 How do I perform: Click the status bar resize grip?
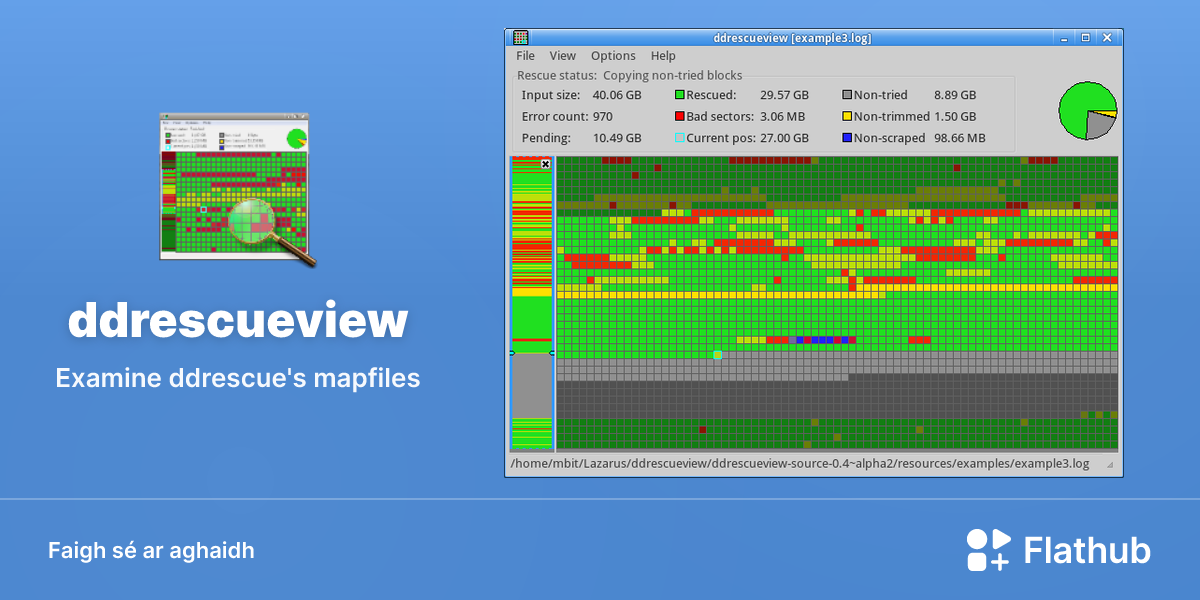1110,465
